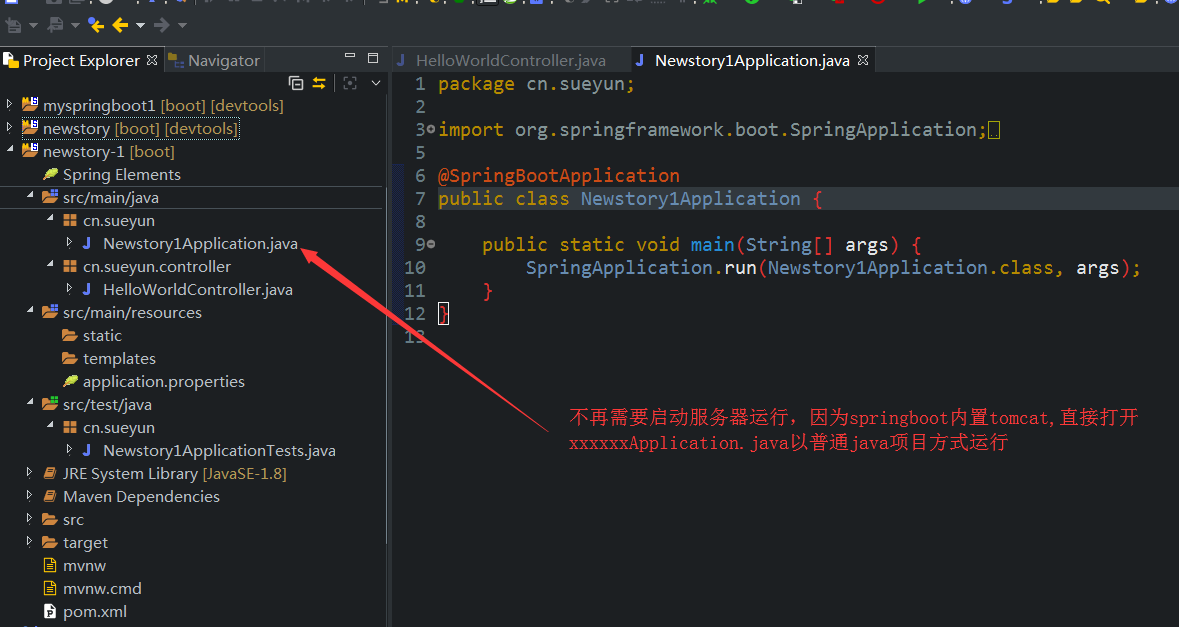Collapse the src/main/resources folder

coord(30,310)
